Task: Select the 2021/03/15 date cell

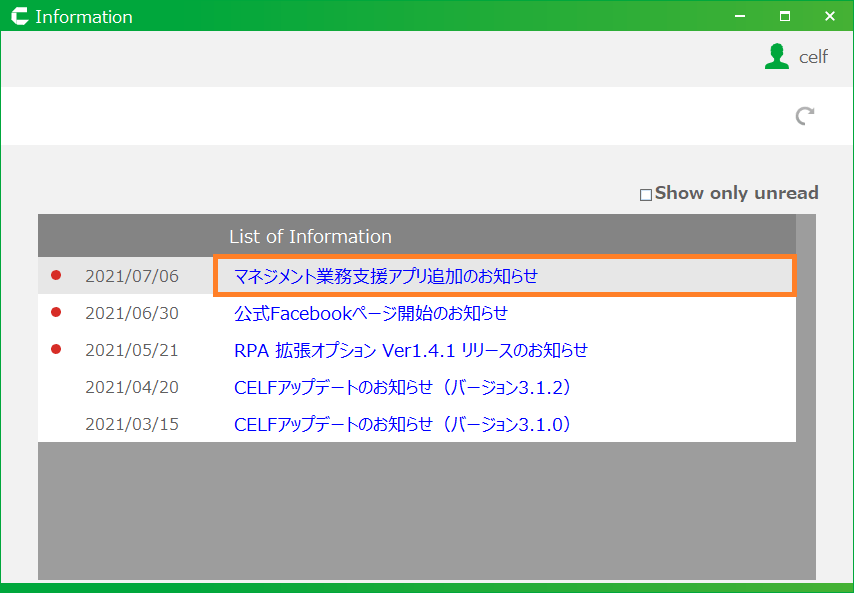Action: (132, 424)
